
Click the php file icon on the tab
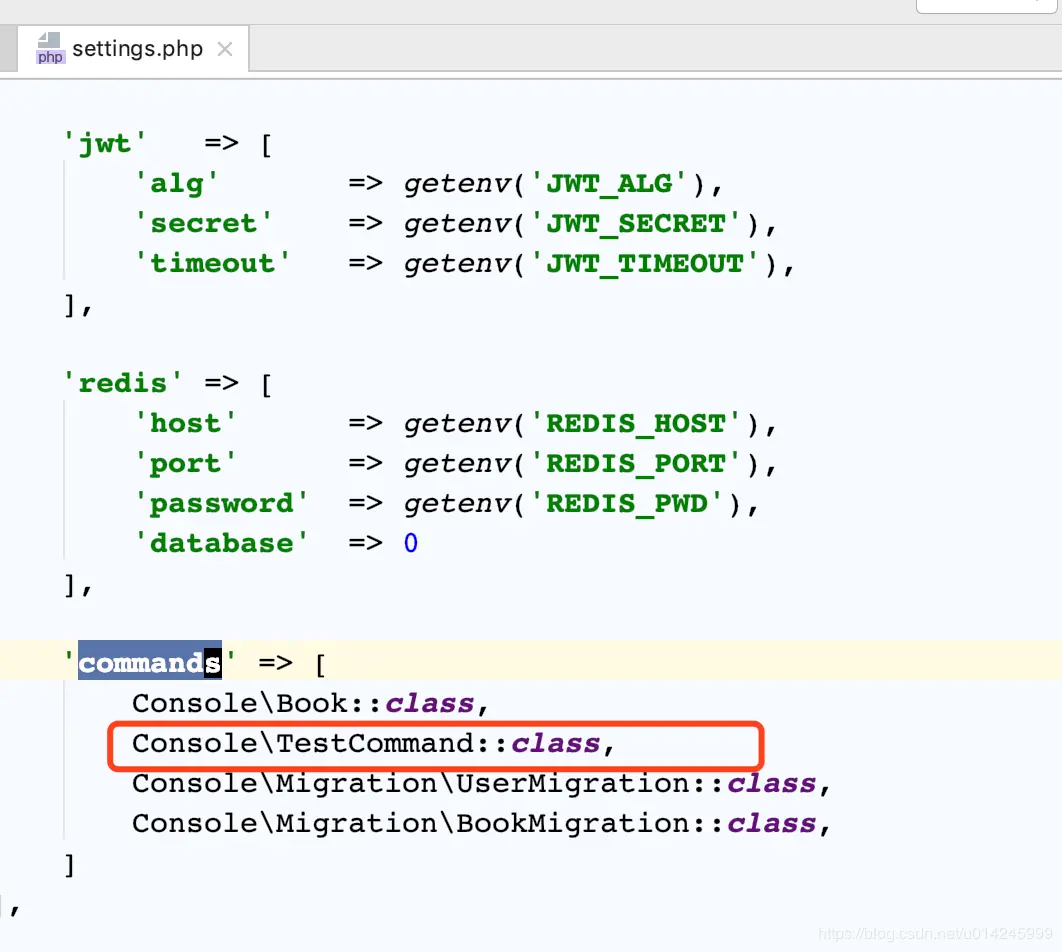50,49
